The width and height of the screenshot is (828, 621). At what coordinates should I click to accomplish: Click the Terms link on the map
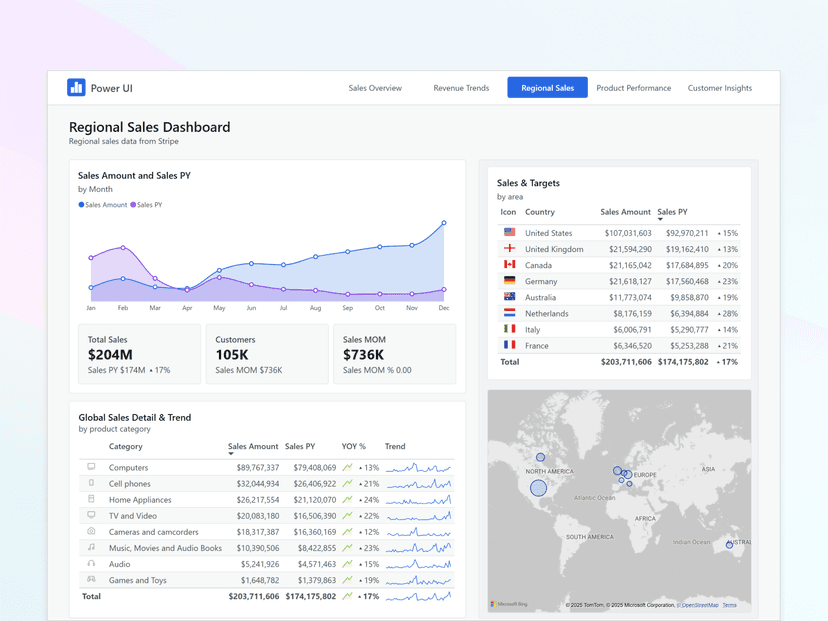click(729, 605)
